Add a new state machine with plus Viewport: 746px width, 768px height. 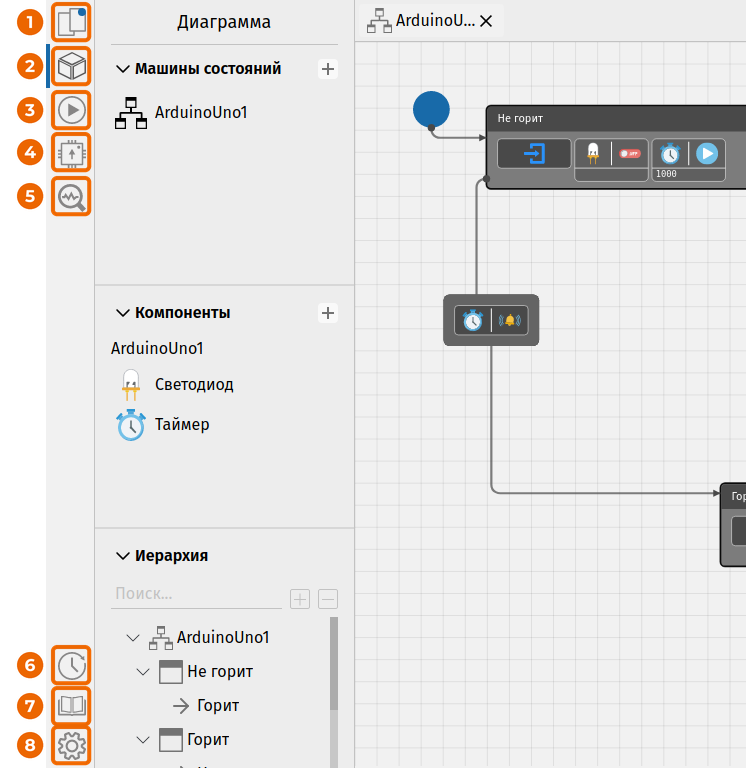click(x=328, y=69)
